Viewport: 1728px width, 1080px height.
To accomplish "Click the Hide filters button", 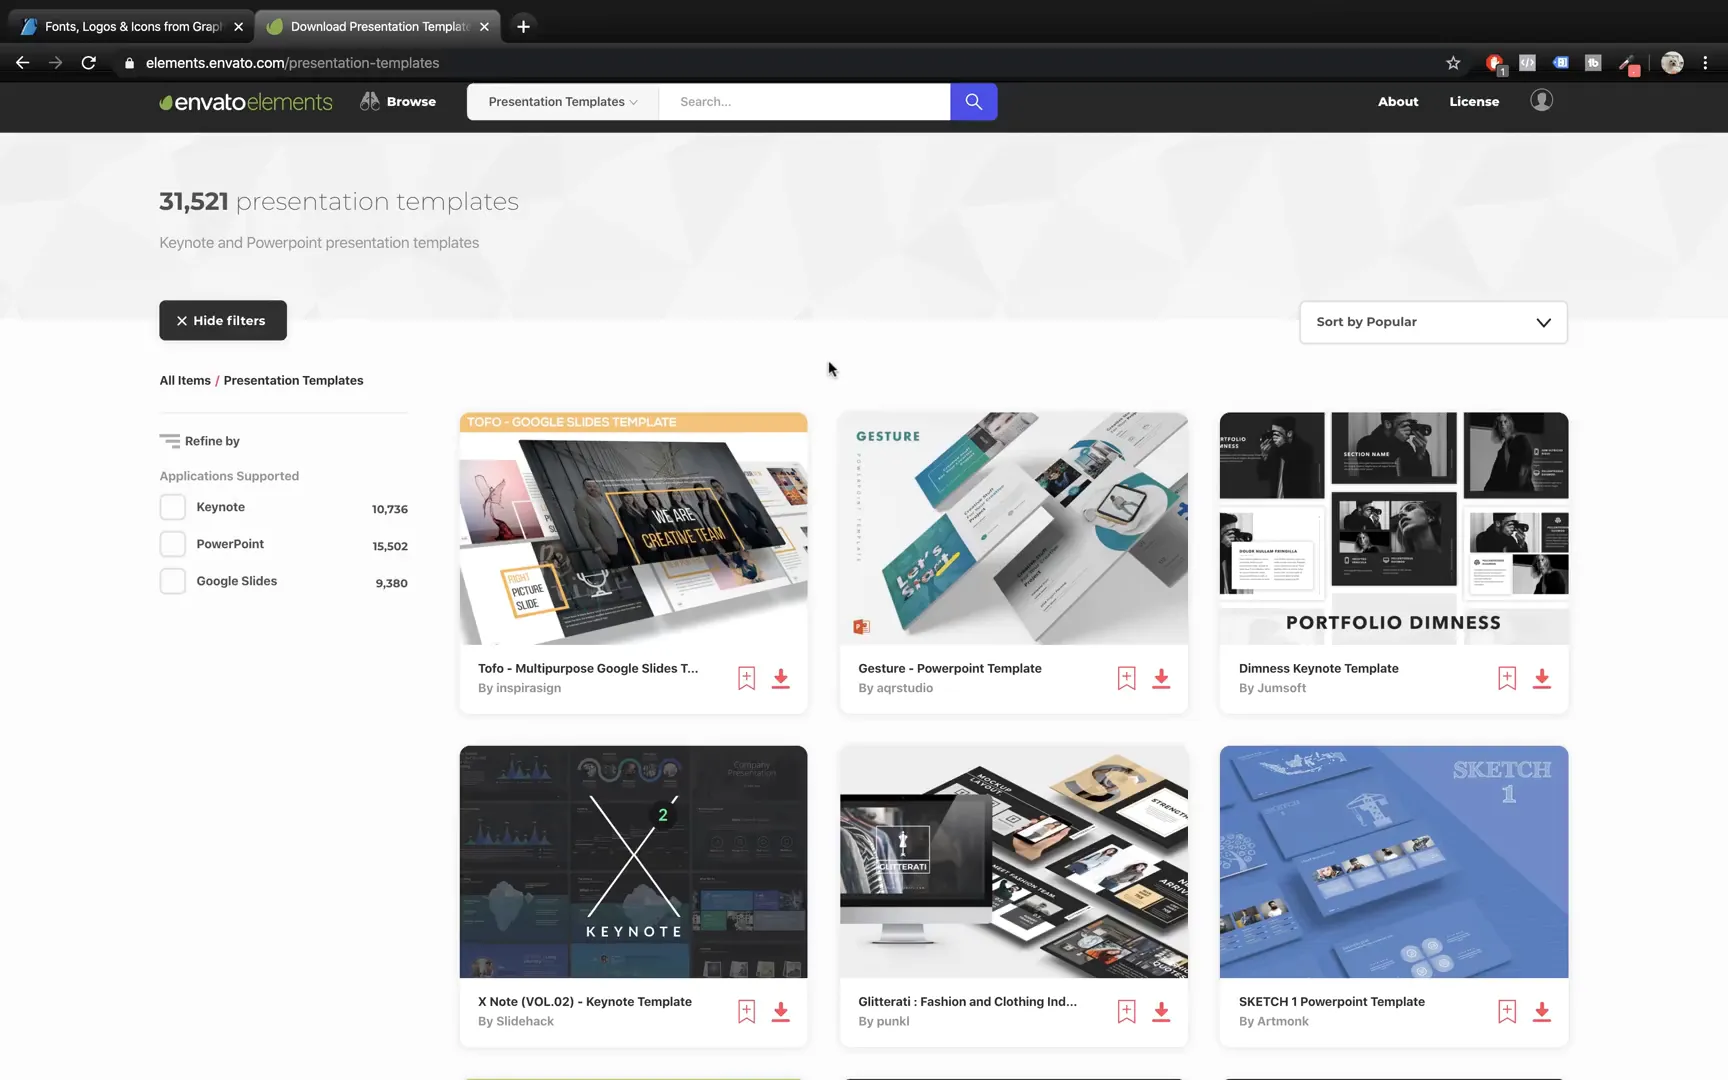I will click(x=222, y=320).
